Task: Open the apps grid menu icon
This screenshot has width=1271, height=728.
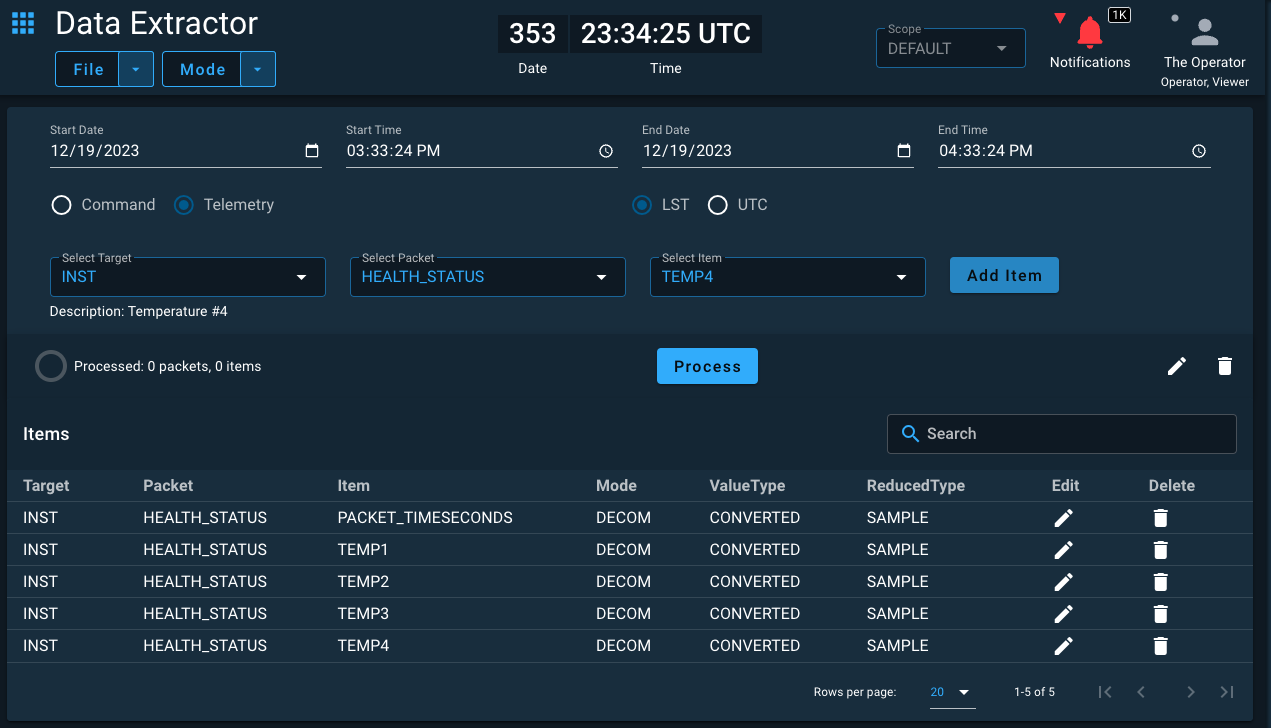Action: 23,23
